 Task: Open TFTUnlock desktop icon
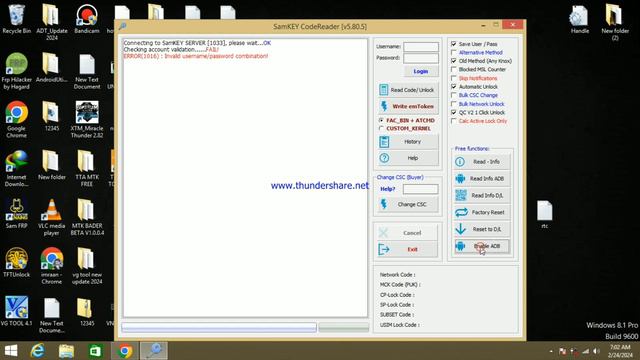click(16, 262)
